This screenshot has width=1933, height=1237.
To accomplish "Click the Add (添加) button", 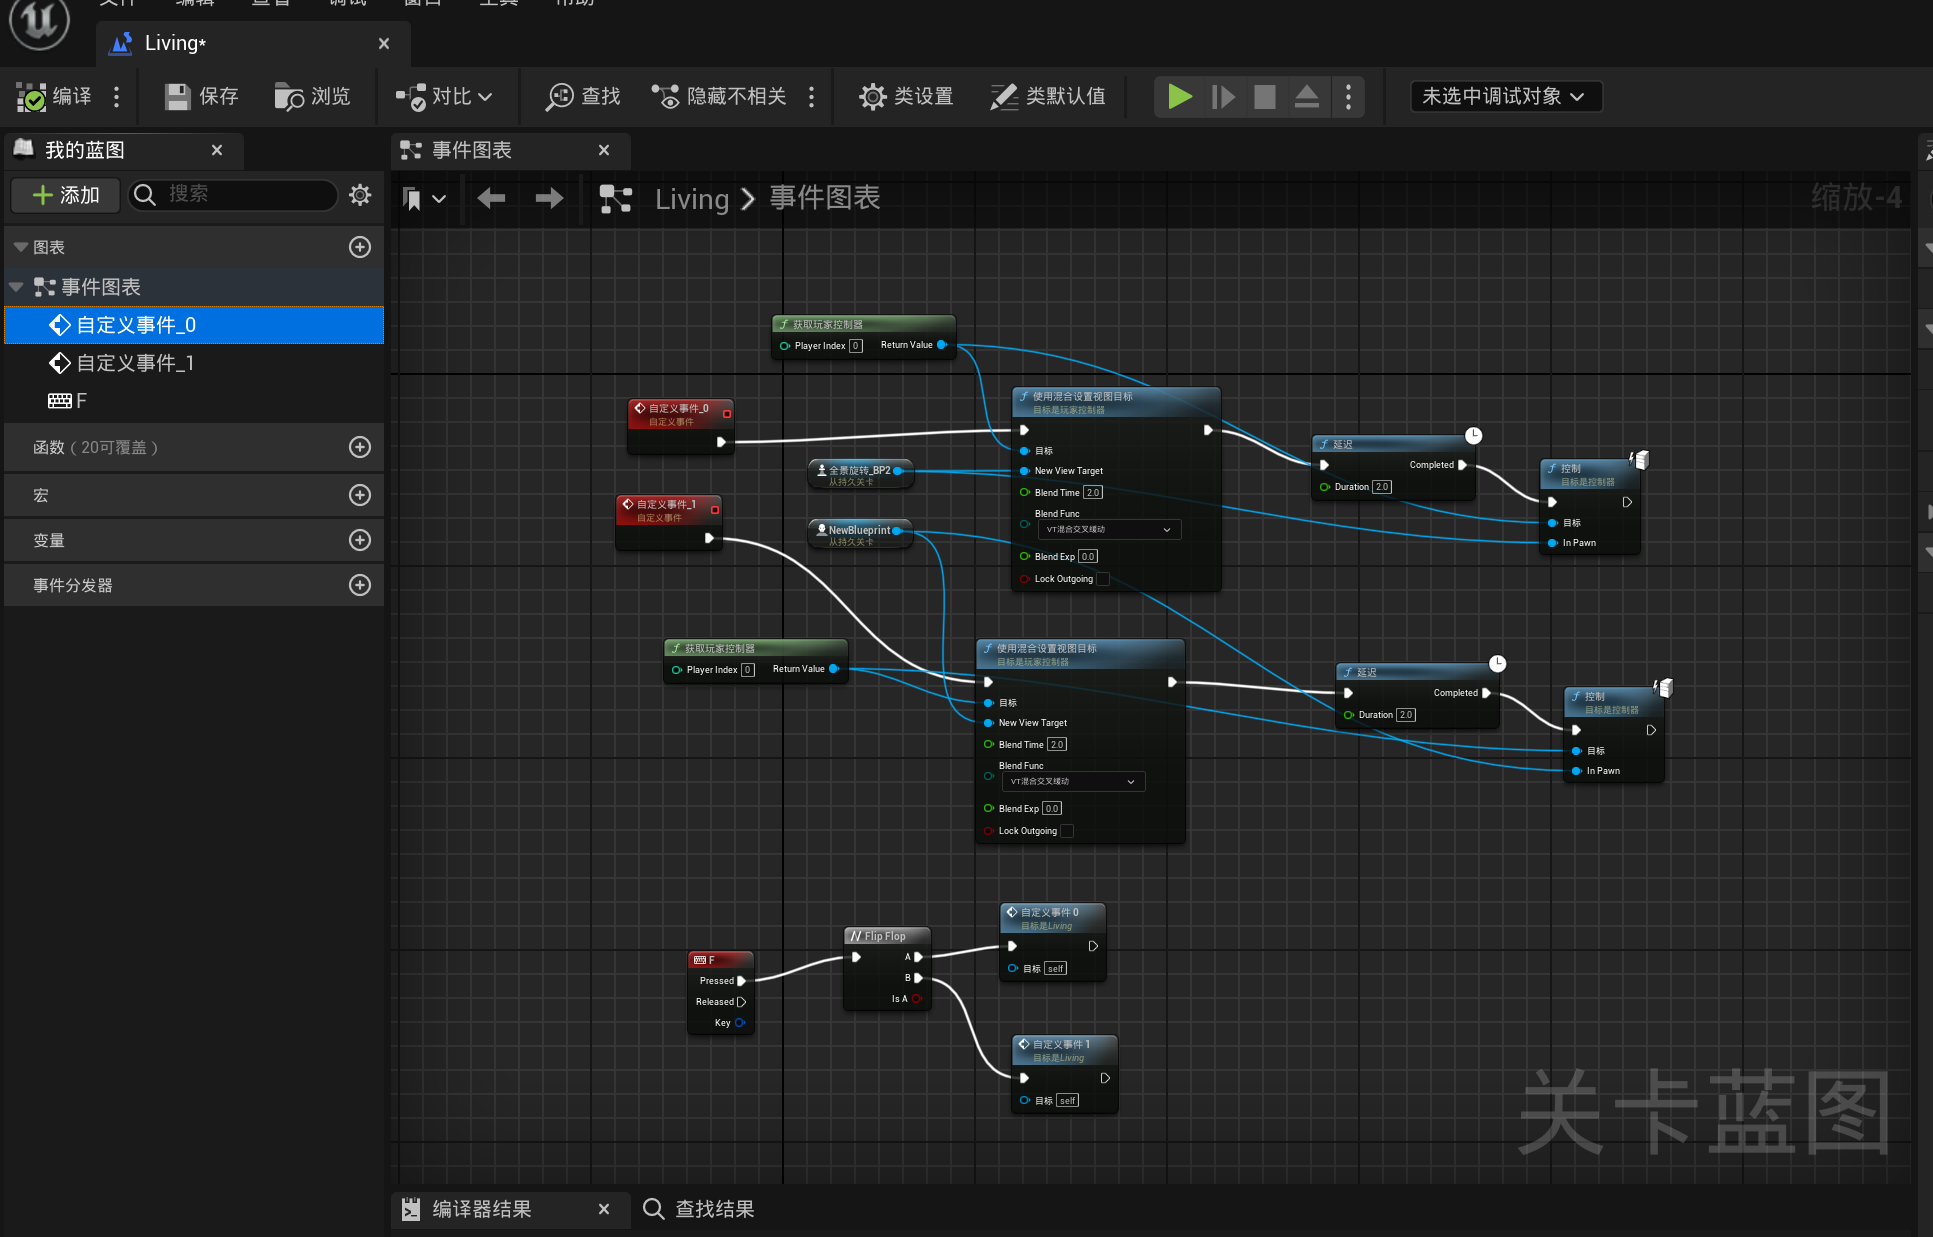I will click(66, 195).
